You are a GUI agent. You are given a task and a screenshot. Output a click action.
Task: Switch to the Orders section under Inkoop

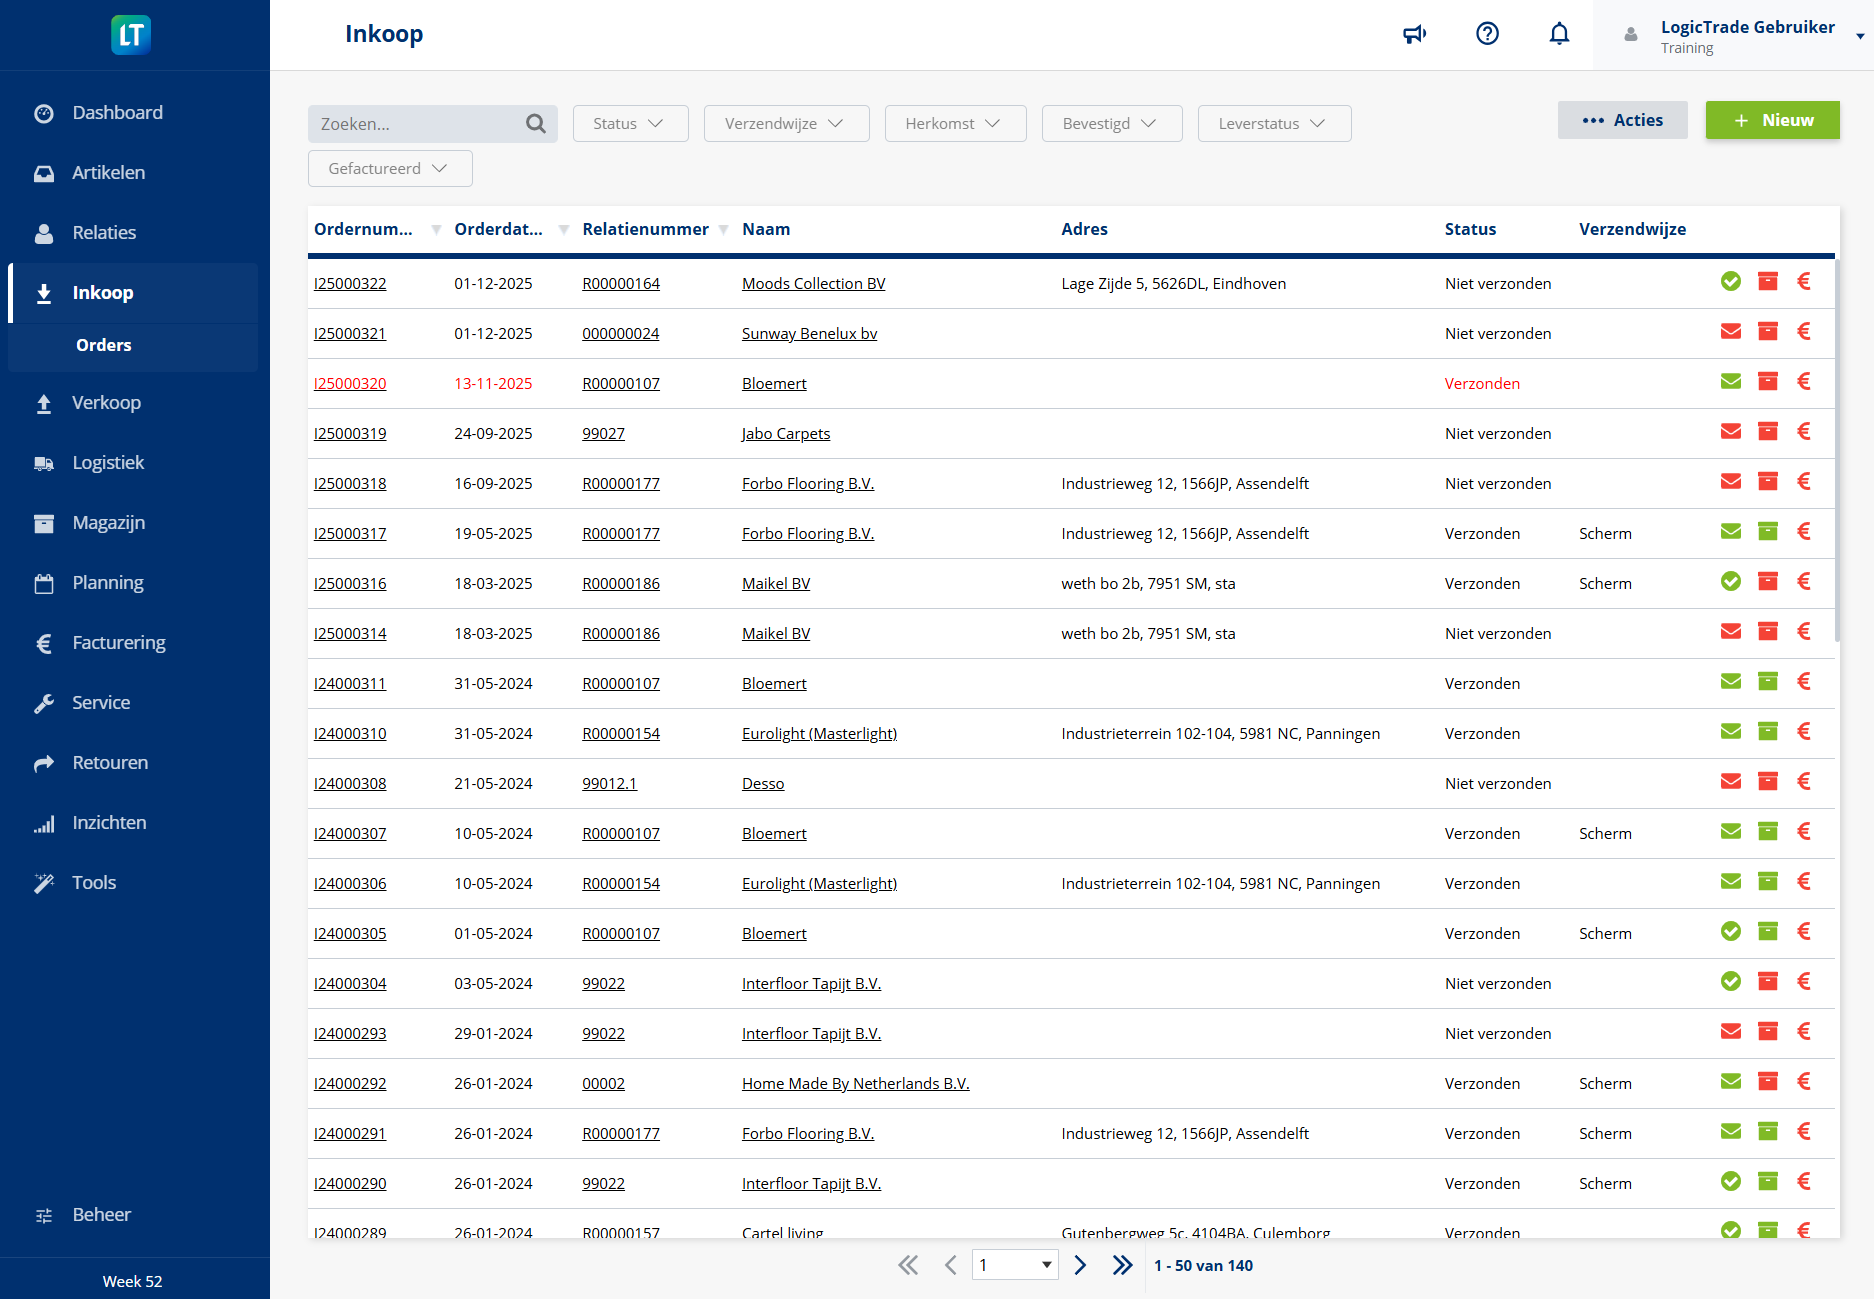tap(103, 344)
